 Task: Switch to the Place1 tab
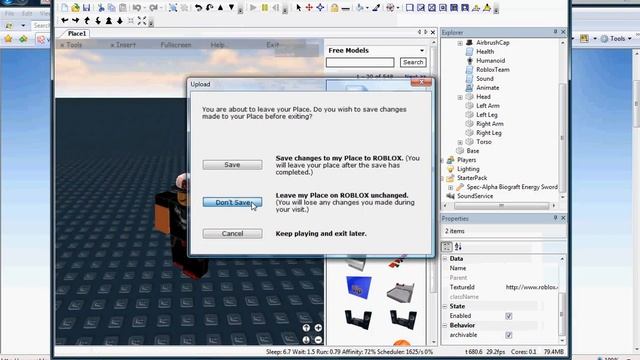pos(77,33)
